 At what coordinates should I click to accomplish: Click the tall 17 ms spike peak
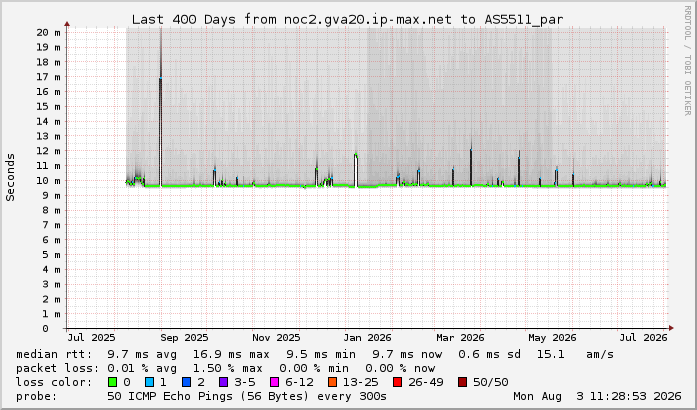tap(160, 78)
